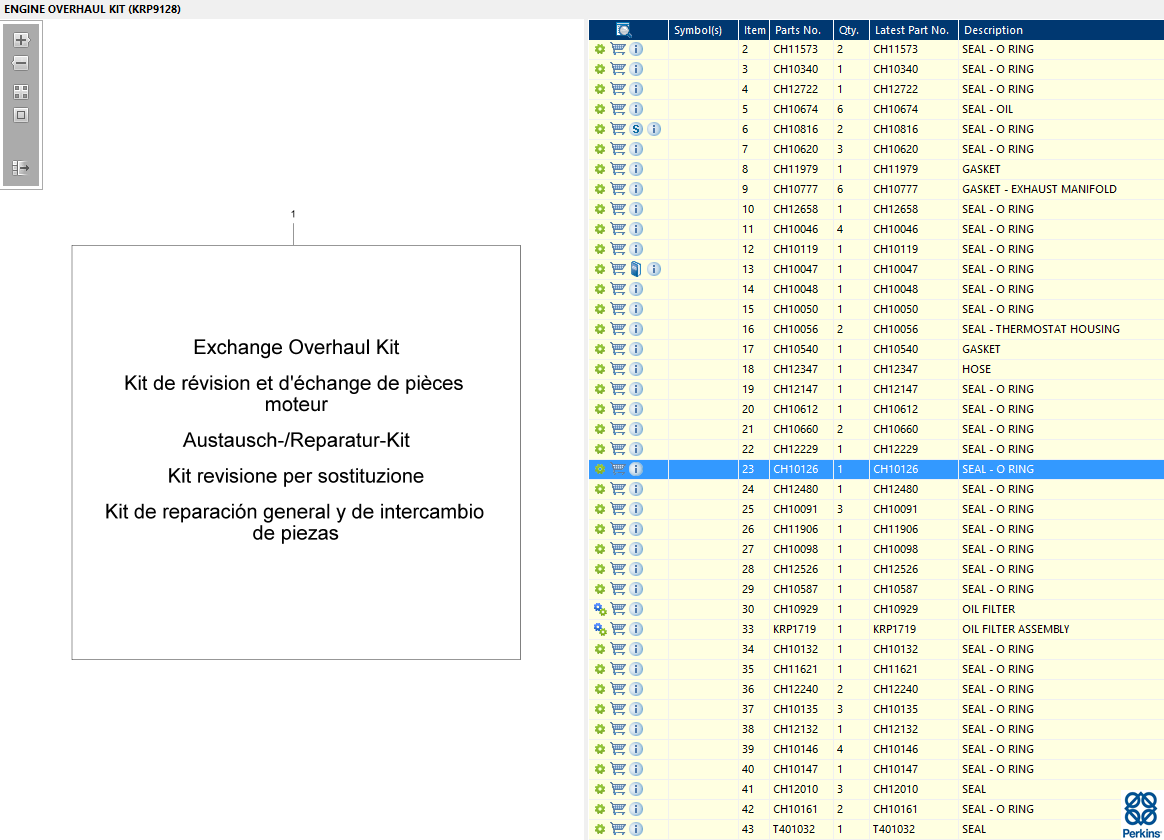Add GASKET - EXHAUST MANIFOLD item 9 to cart
This screenshot has width=1164, height=840.
[x=618, y=188]
